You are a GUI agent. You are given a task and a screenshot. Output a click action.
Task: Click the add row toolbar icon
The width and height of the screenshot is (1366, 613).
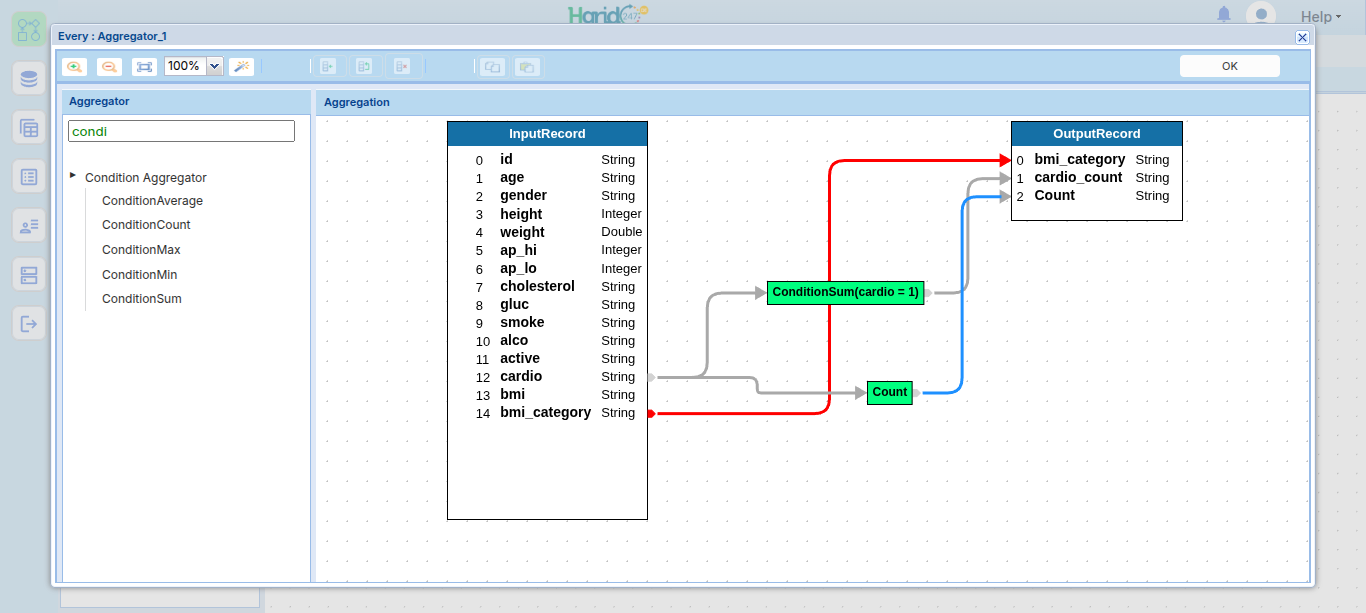(328, 67)
